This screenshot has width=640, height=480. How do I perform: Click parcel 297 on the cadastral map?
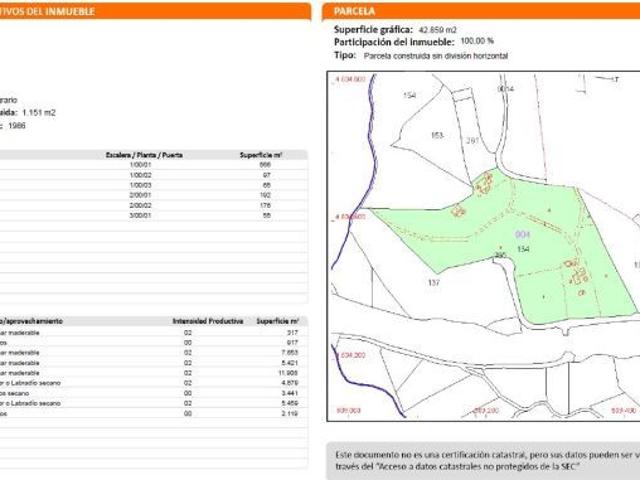tap(470, 141)
